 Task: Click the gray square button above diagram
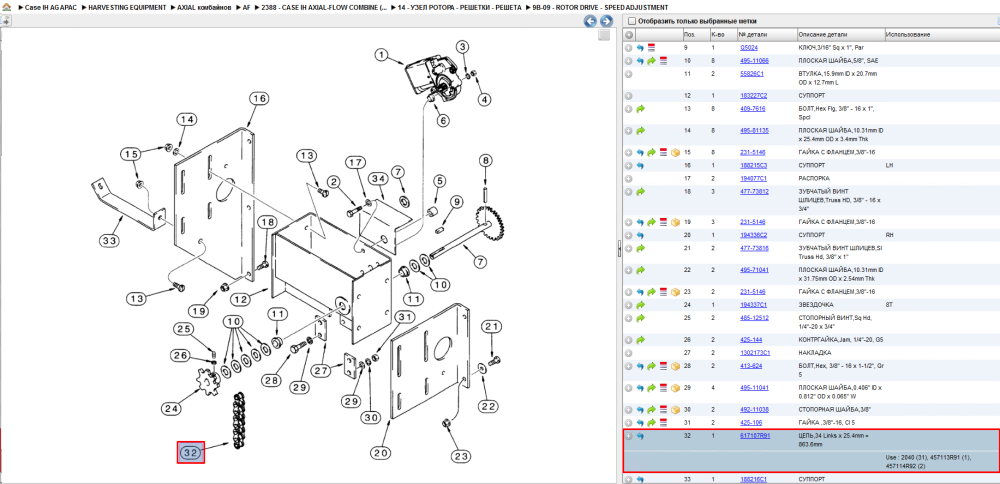(x=603, y=35)
